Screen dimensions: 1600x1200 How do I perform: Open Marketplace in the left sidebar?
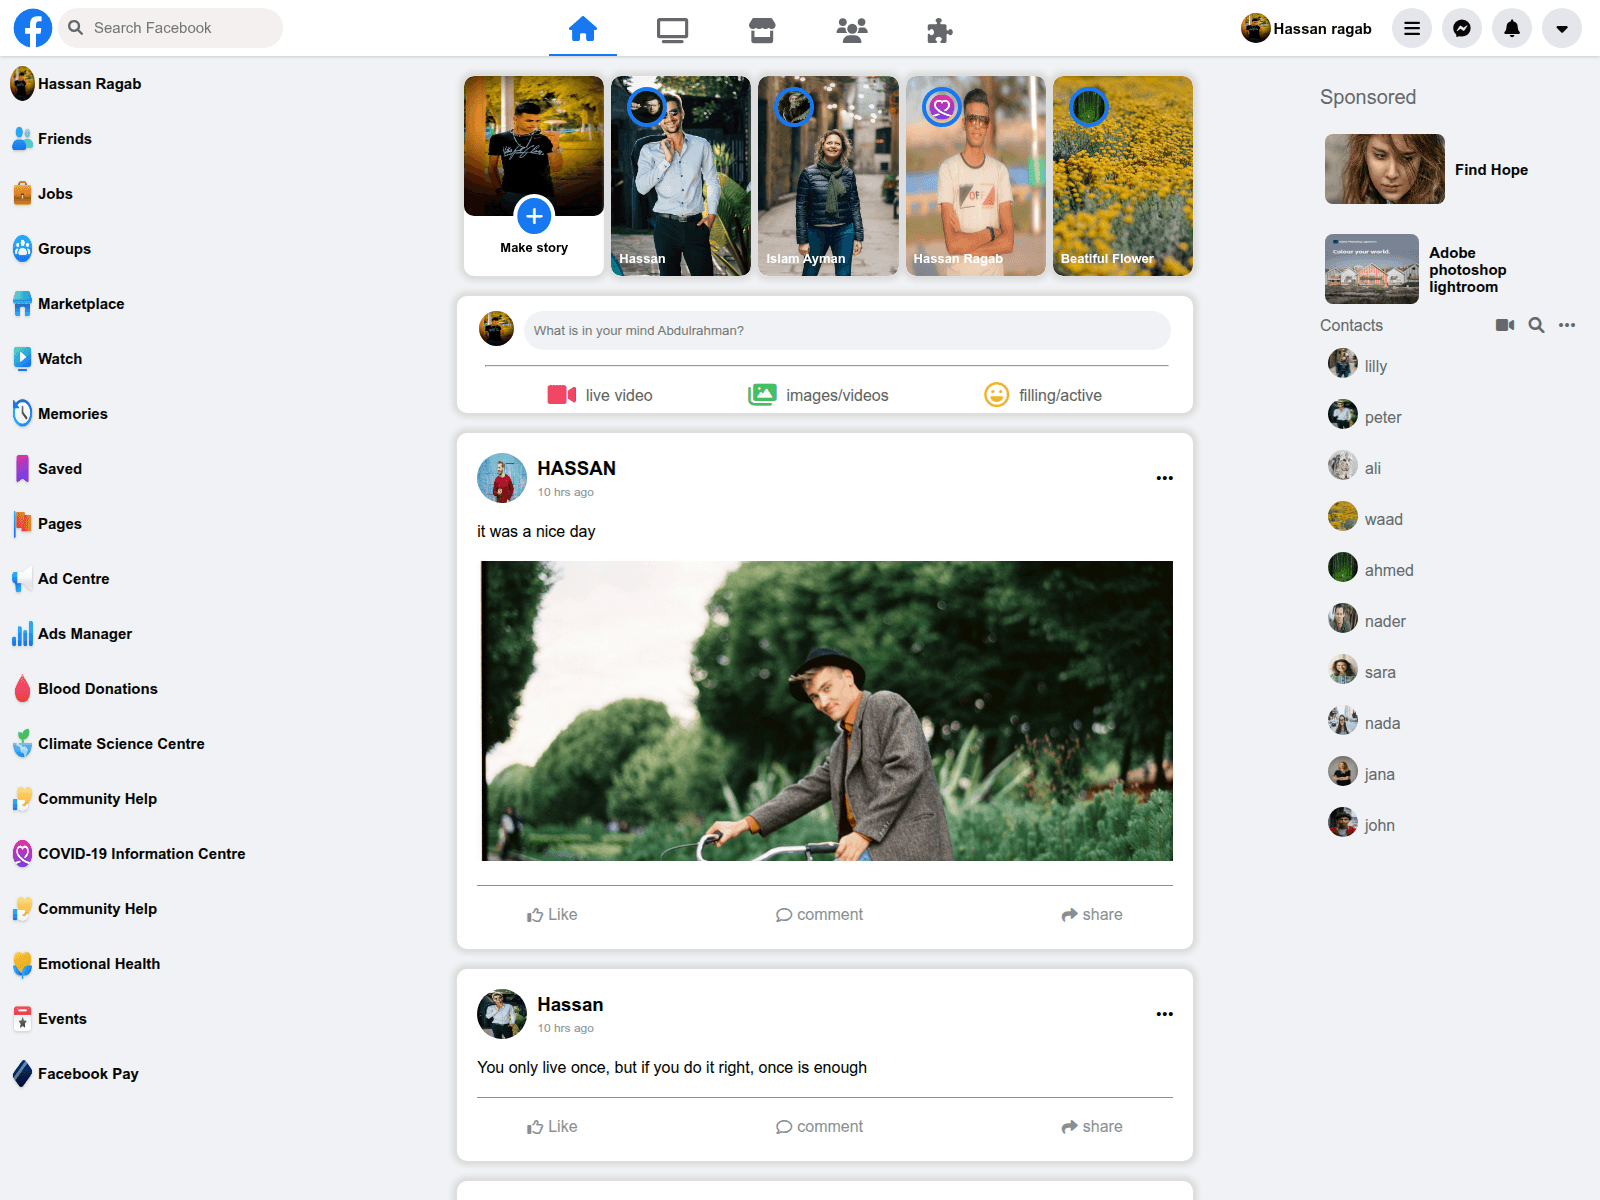[x=68, y=304]
